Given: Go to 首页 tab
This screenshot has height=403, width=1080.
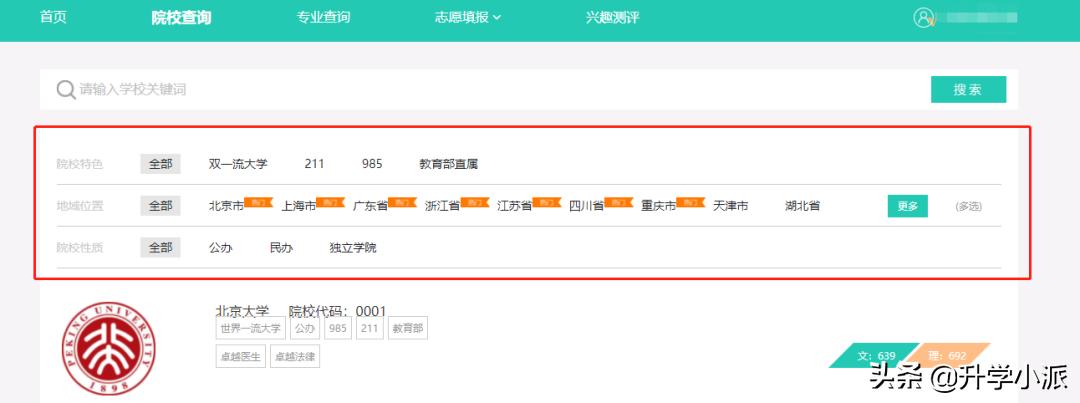Looking at the screenshot, I should coord(53,17).
